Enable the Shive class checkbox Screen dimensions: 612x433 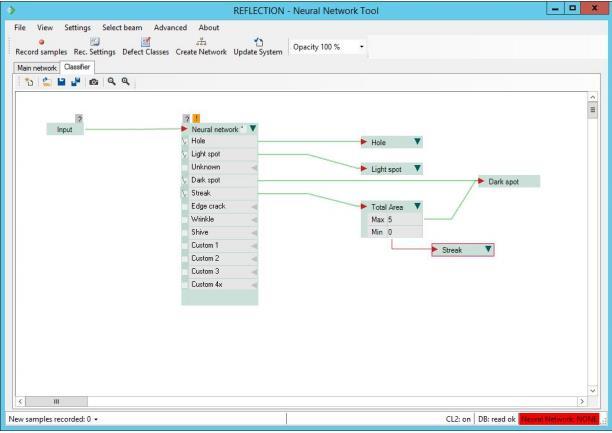click(185, 233)
